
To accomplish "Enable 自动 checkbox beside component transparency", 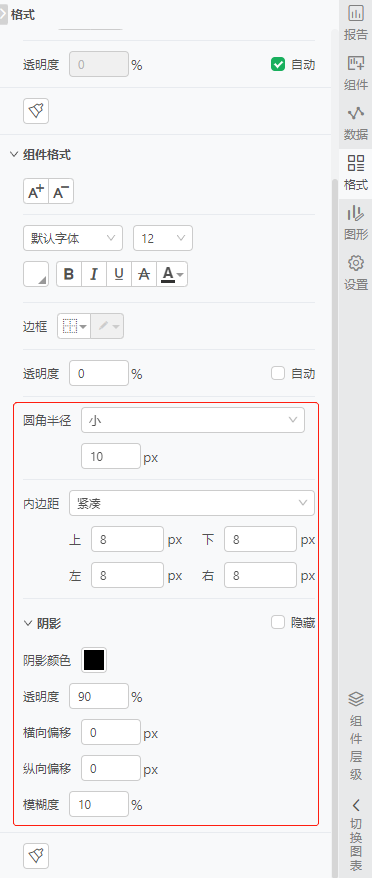I will tap(278, 373).
